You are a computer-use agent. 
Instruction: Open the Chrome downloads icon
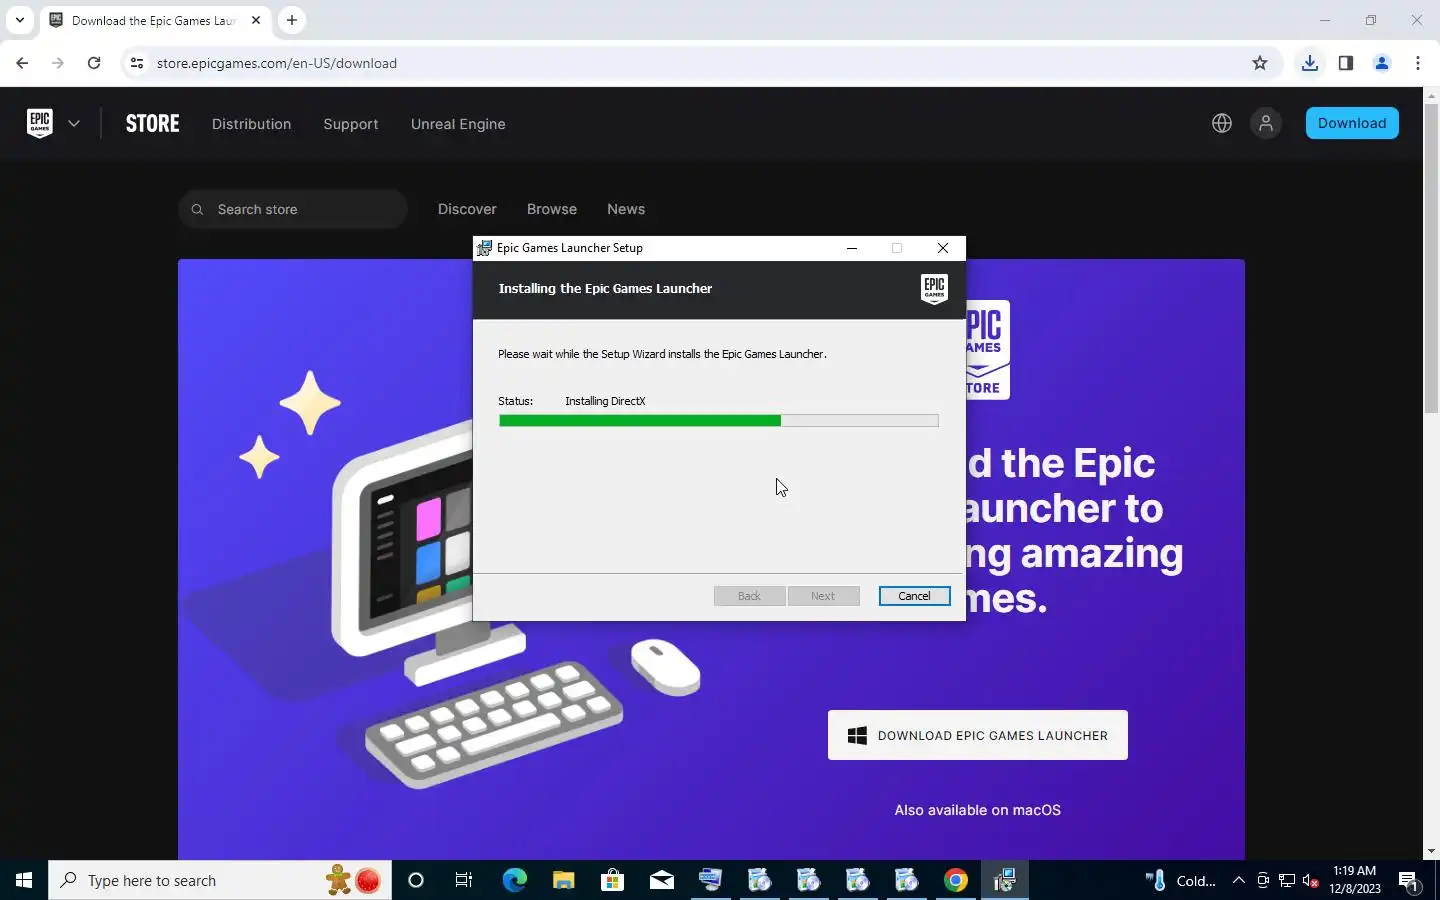pyautogui.click(x=1309, y=63)
